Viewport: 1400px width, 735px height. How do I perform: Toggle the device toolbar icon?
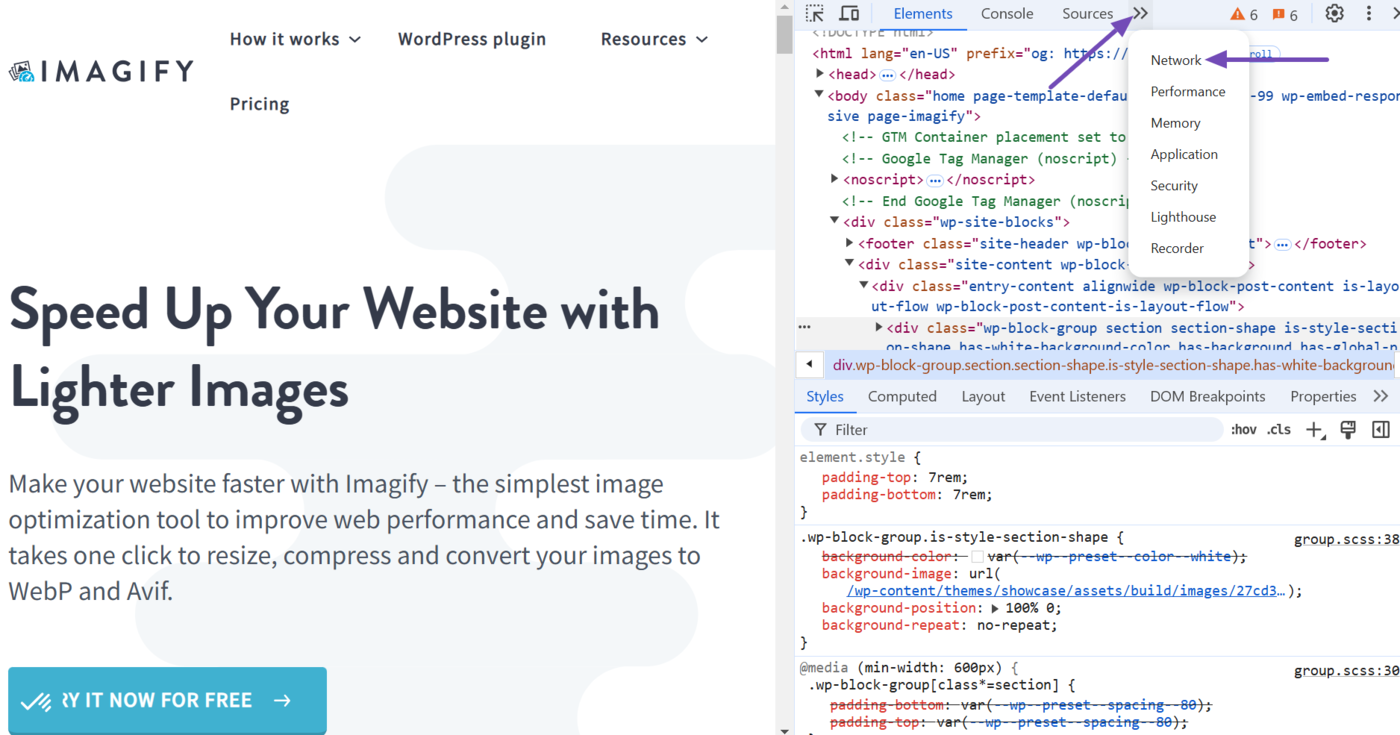point(849,14)
